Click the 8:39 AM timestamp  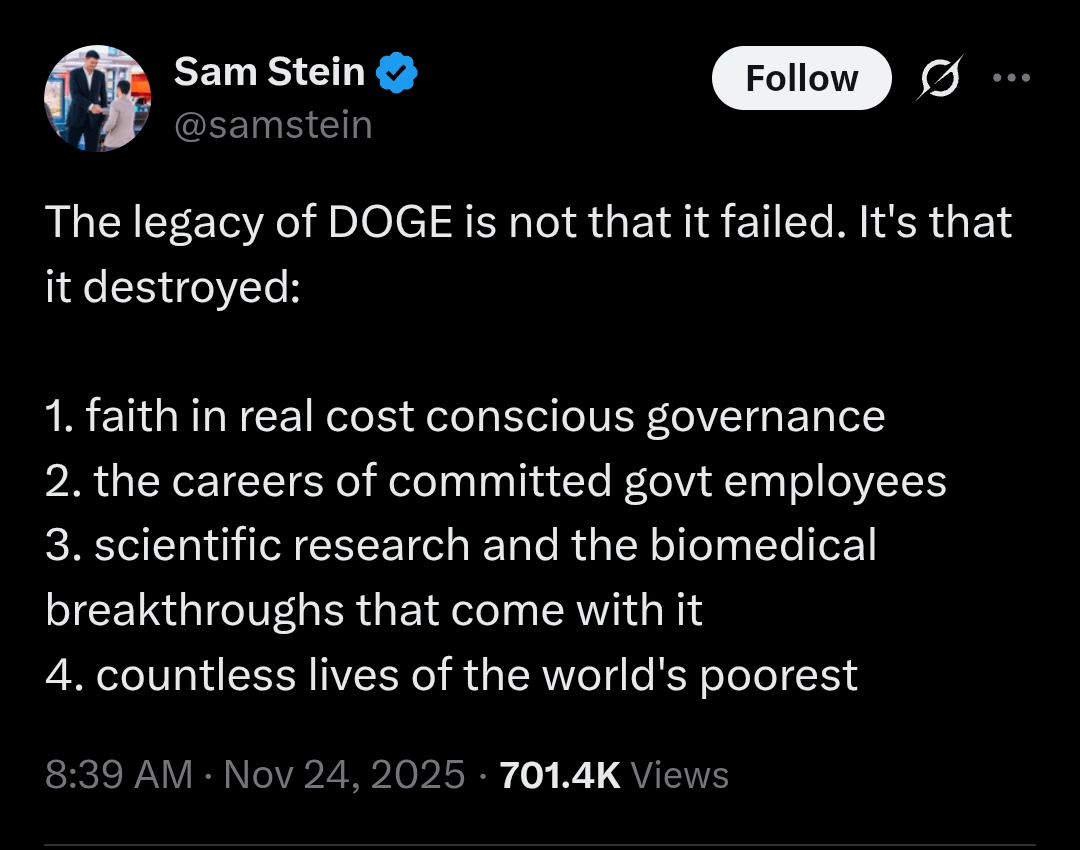[x=119, y=775]
